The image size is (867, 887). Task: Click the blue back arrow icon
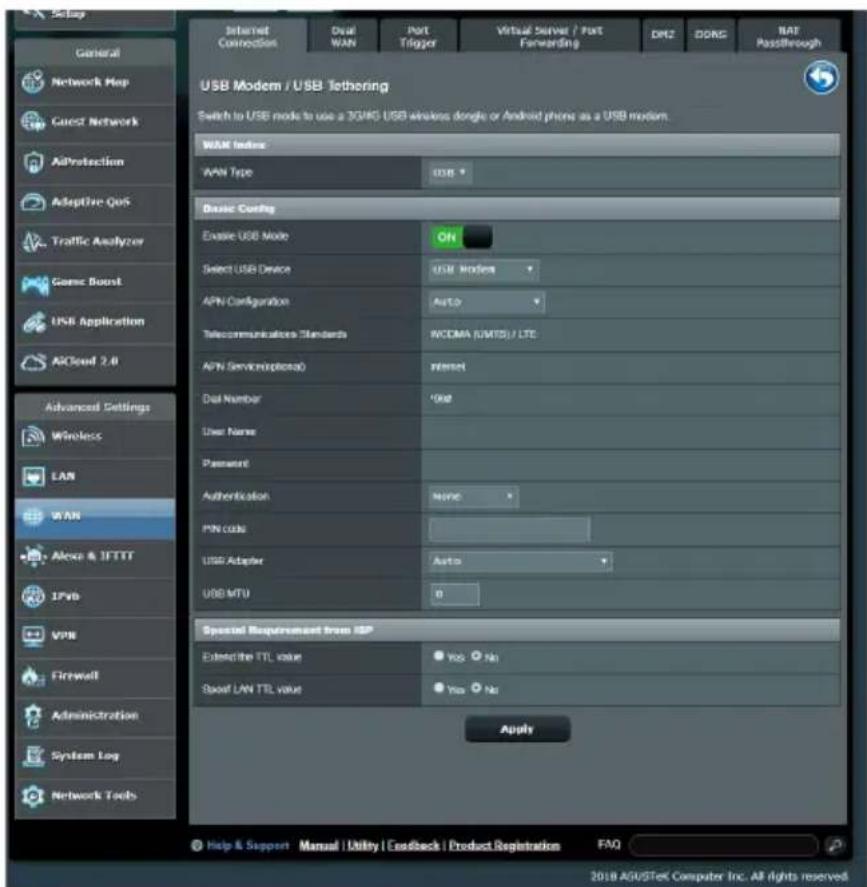click(821, 77)
